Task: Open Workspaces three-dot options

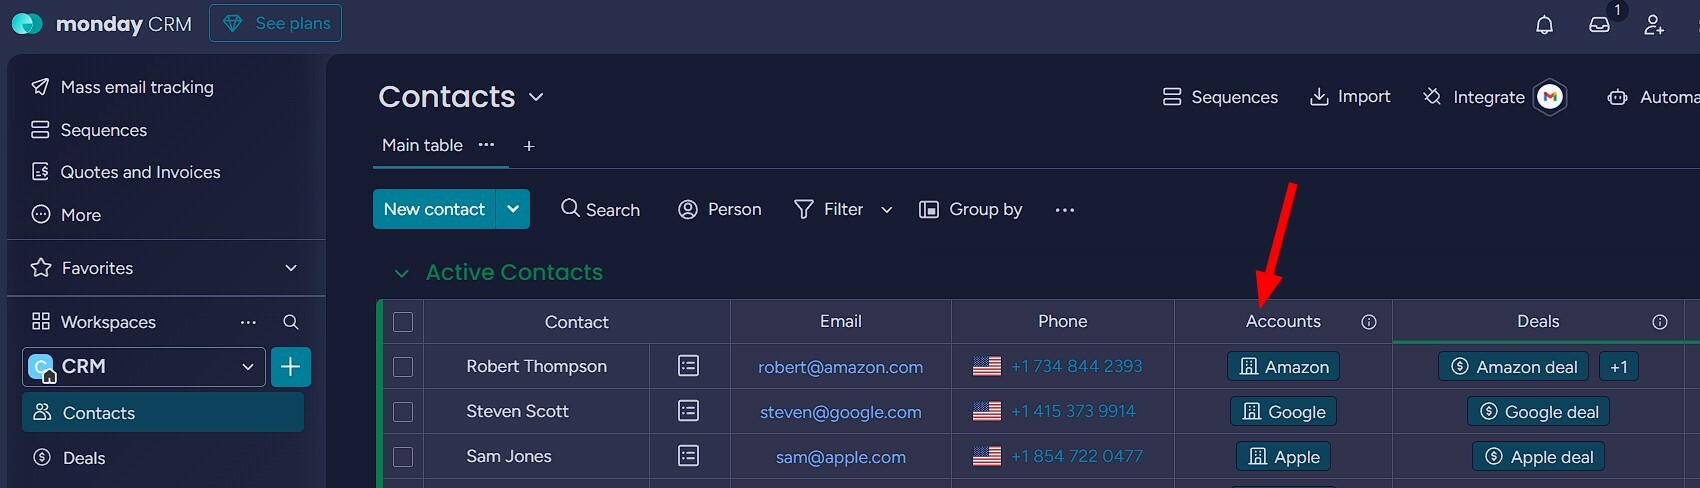Action: pyautogui.click(x=248, y=322)
